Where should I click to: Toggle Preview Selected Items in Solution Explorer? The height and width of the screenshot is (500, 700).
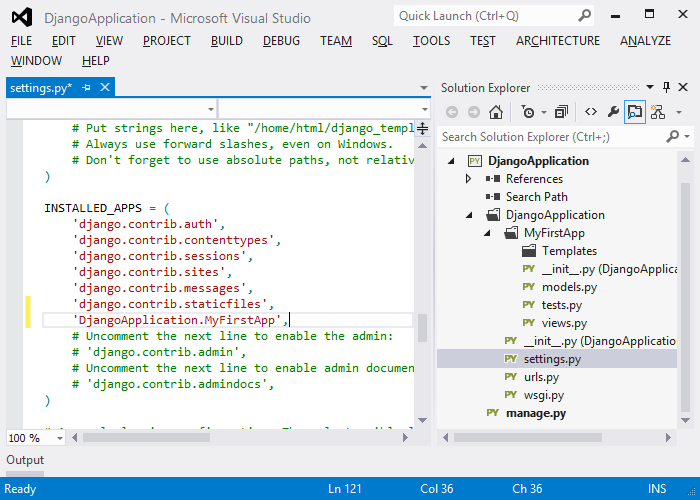(x=635, y=112)
